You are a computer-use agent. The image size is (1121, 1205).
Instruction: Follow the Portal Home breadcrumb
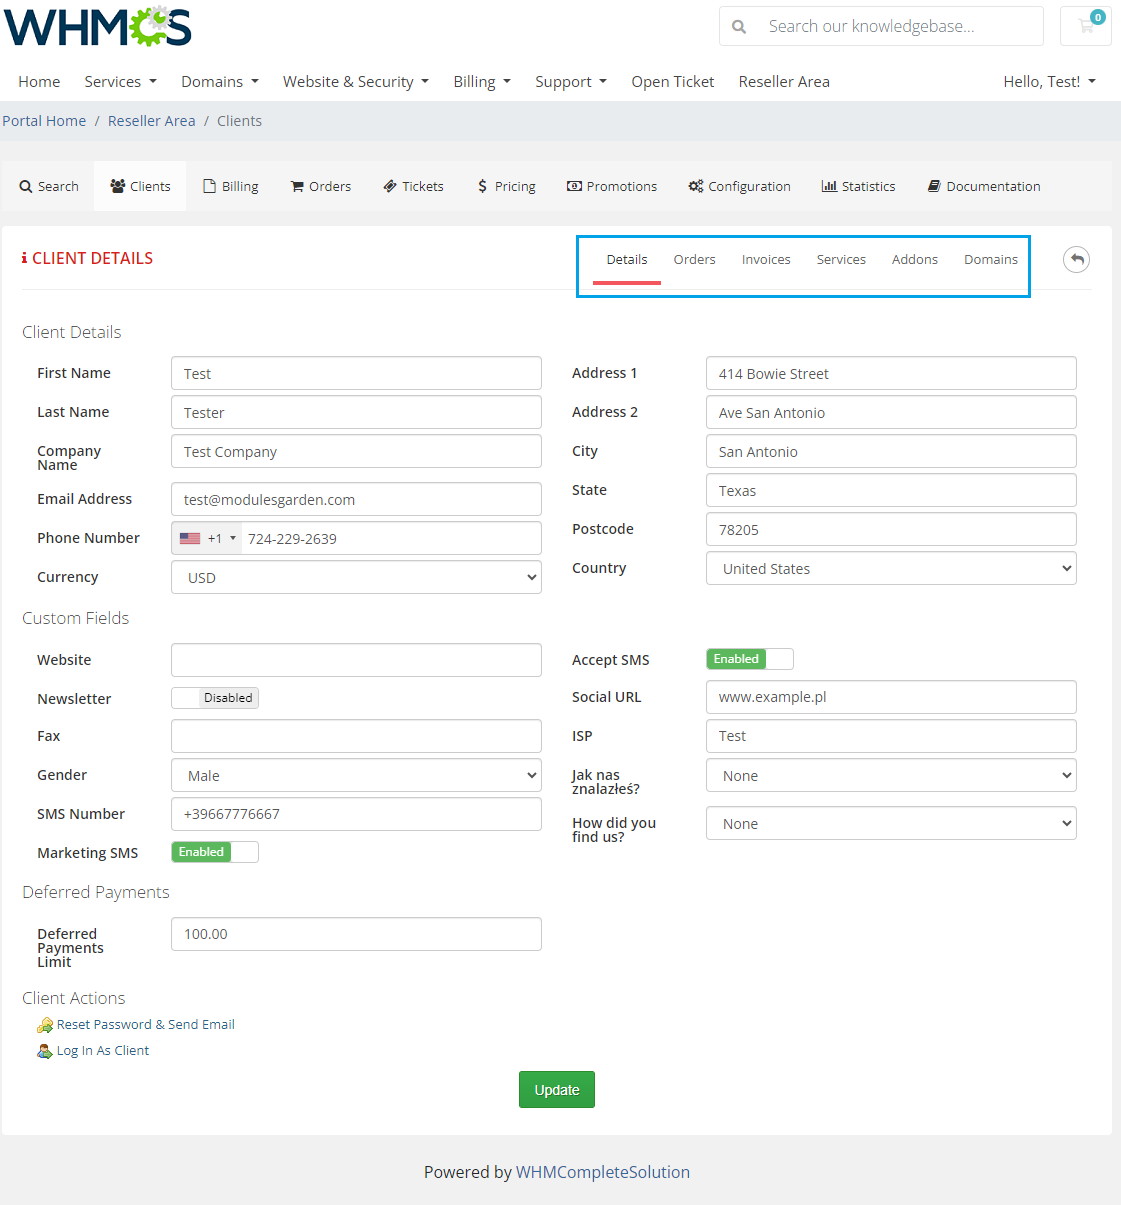click(x=44, y=121)
